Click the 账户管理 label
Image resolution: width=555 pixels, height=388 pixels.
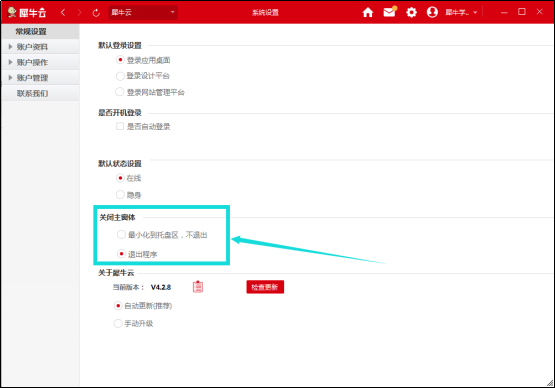32,78
